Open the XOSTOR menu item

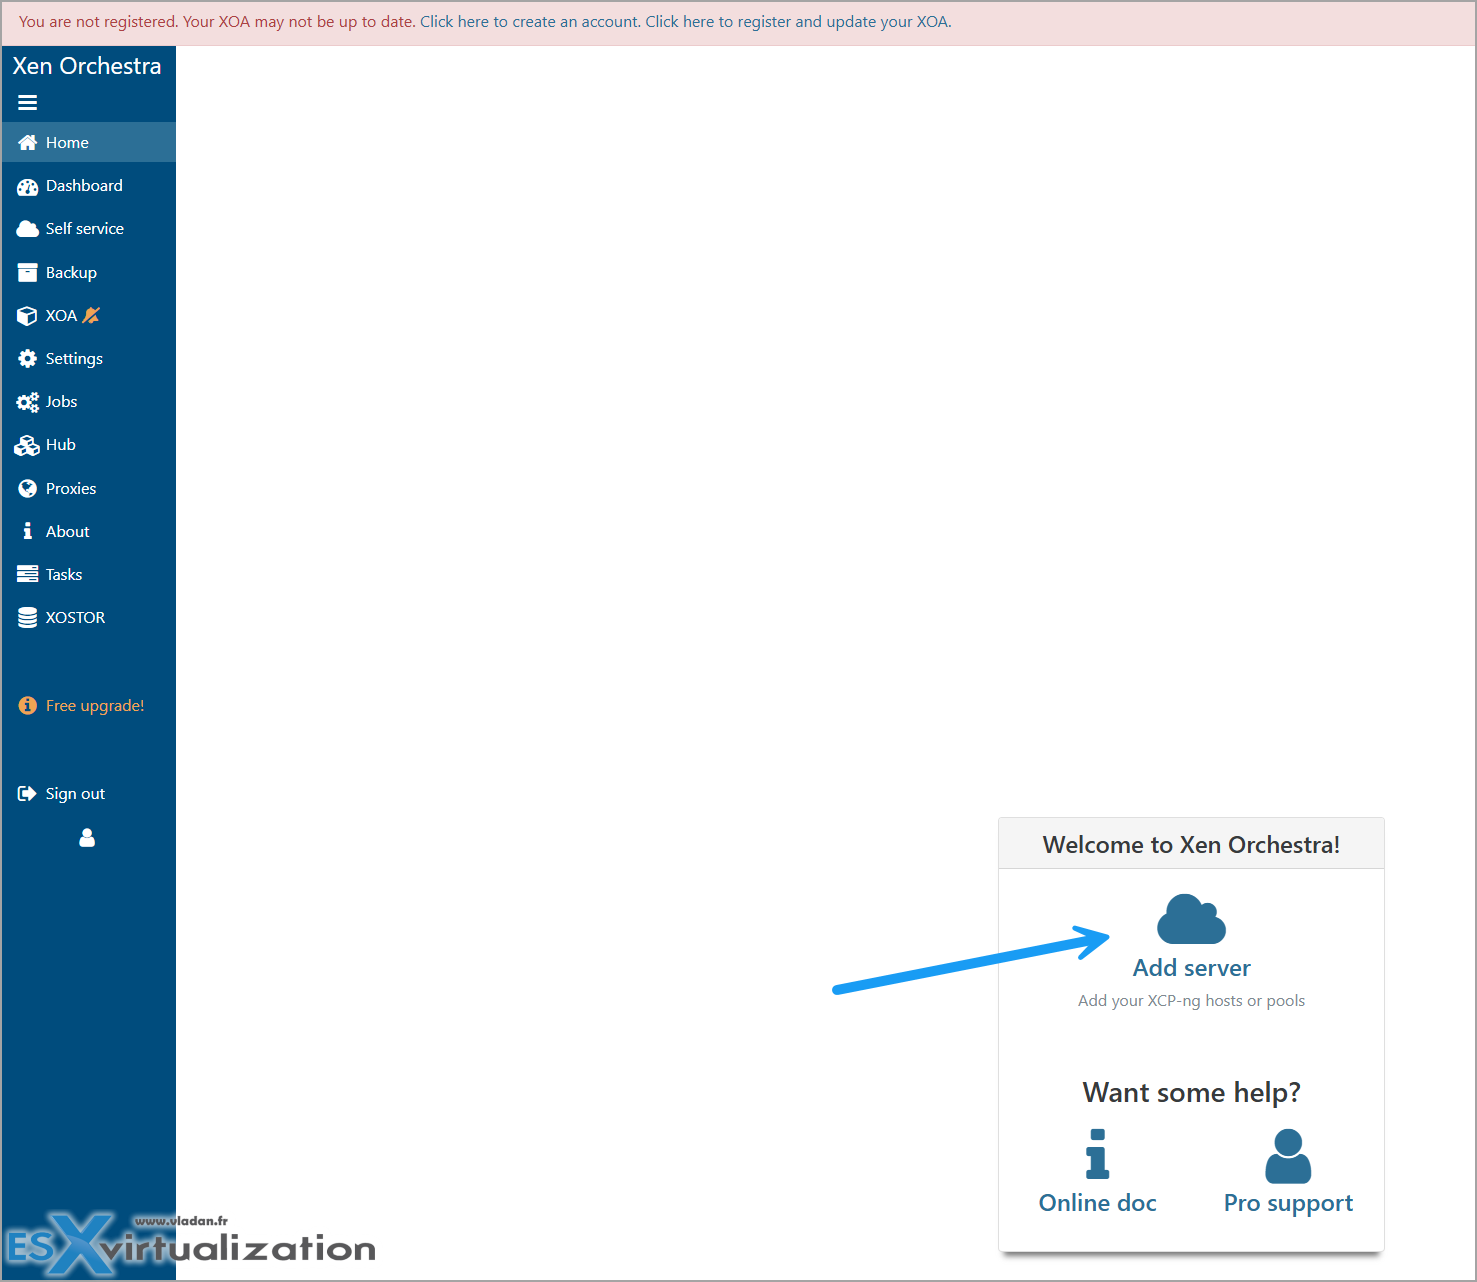[x=89, y=618]
